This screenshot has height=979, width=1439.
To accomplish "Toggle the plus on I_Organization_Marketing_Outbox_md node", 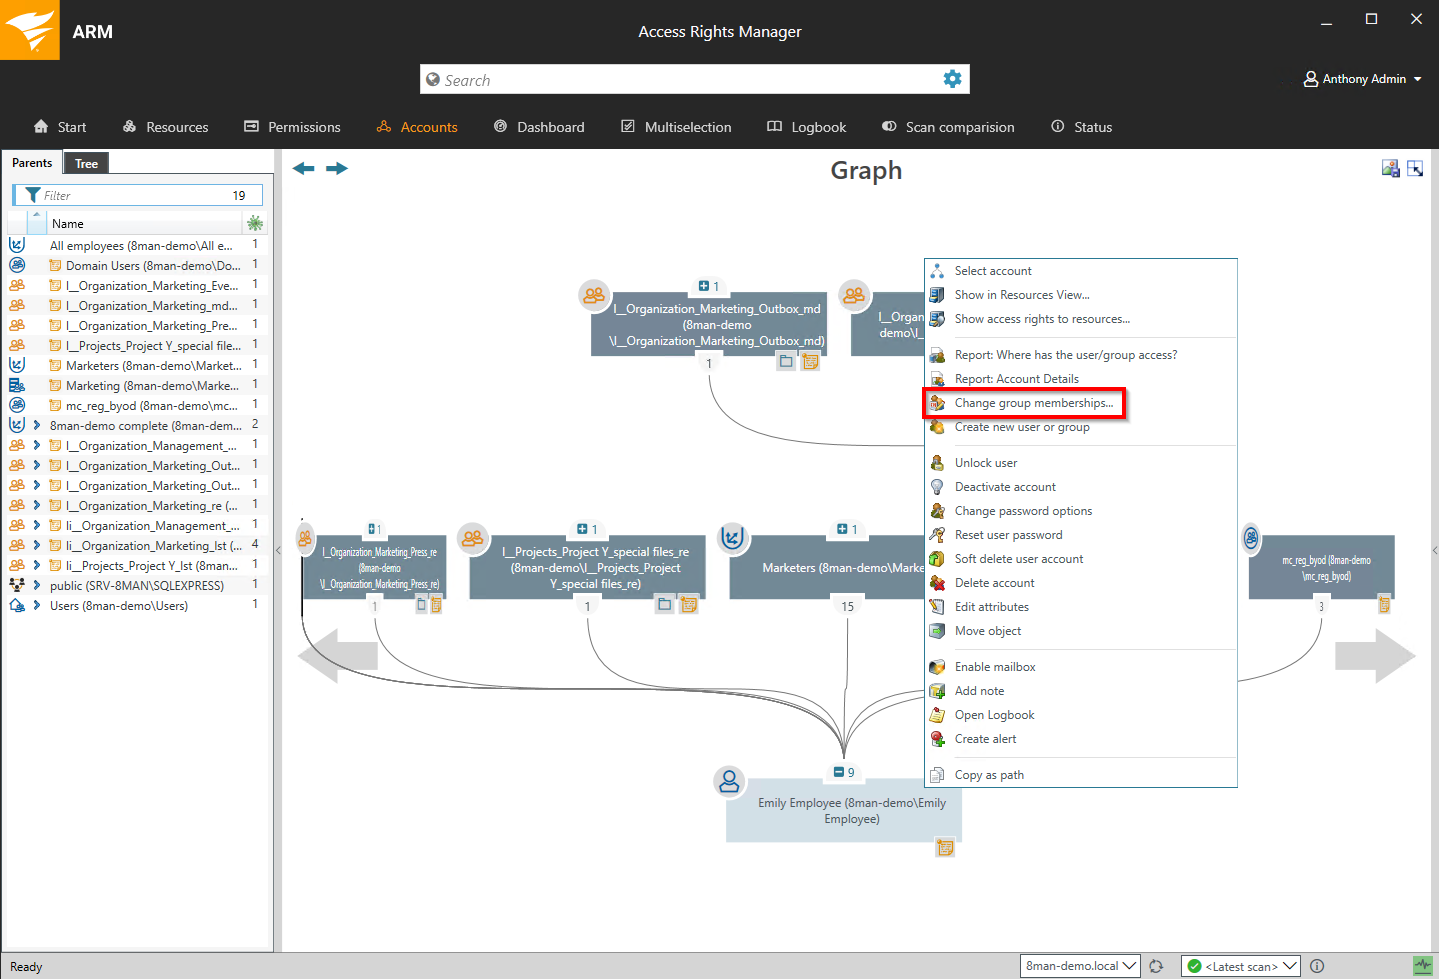I will tap(703, 286).
